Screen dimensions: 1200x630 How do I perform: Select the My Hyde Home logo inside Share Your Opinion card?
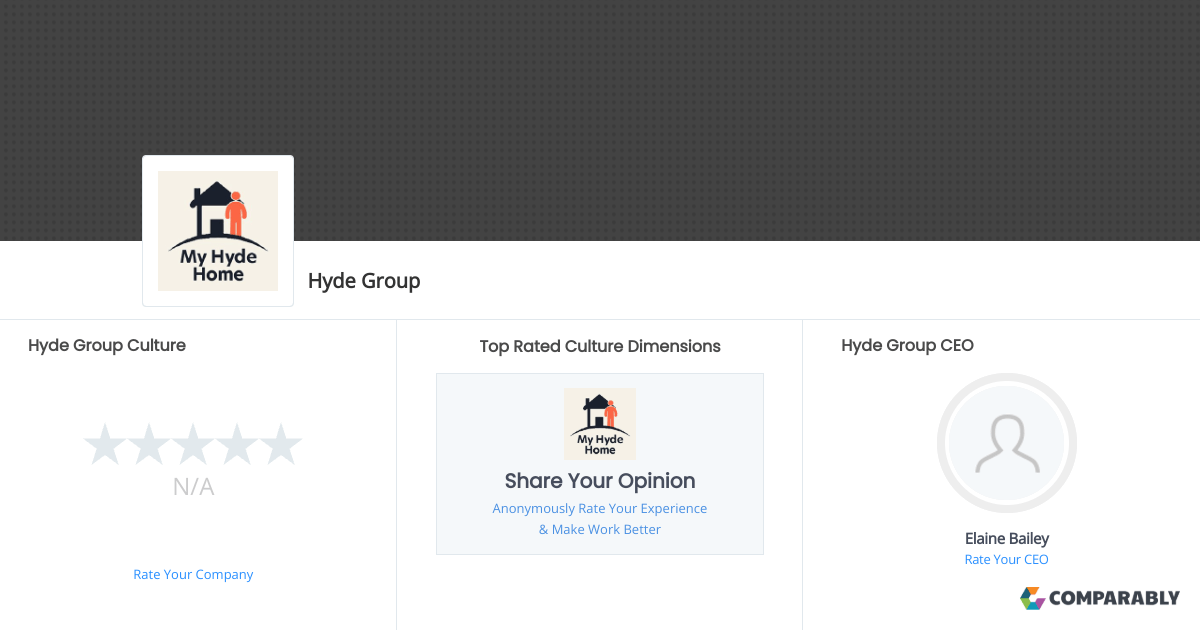coord(600,423)
